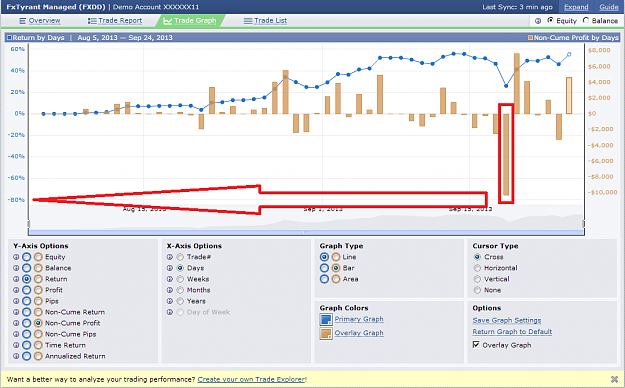625x388 pixels.
Task: Click the left handle of the range selector
Action: [x=29, y=224]
